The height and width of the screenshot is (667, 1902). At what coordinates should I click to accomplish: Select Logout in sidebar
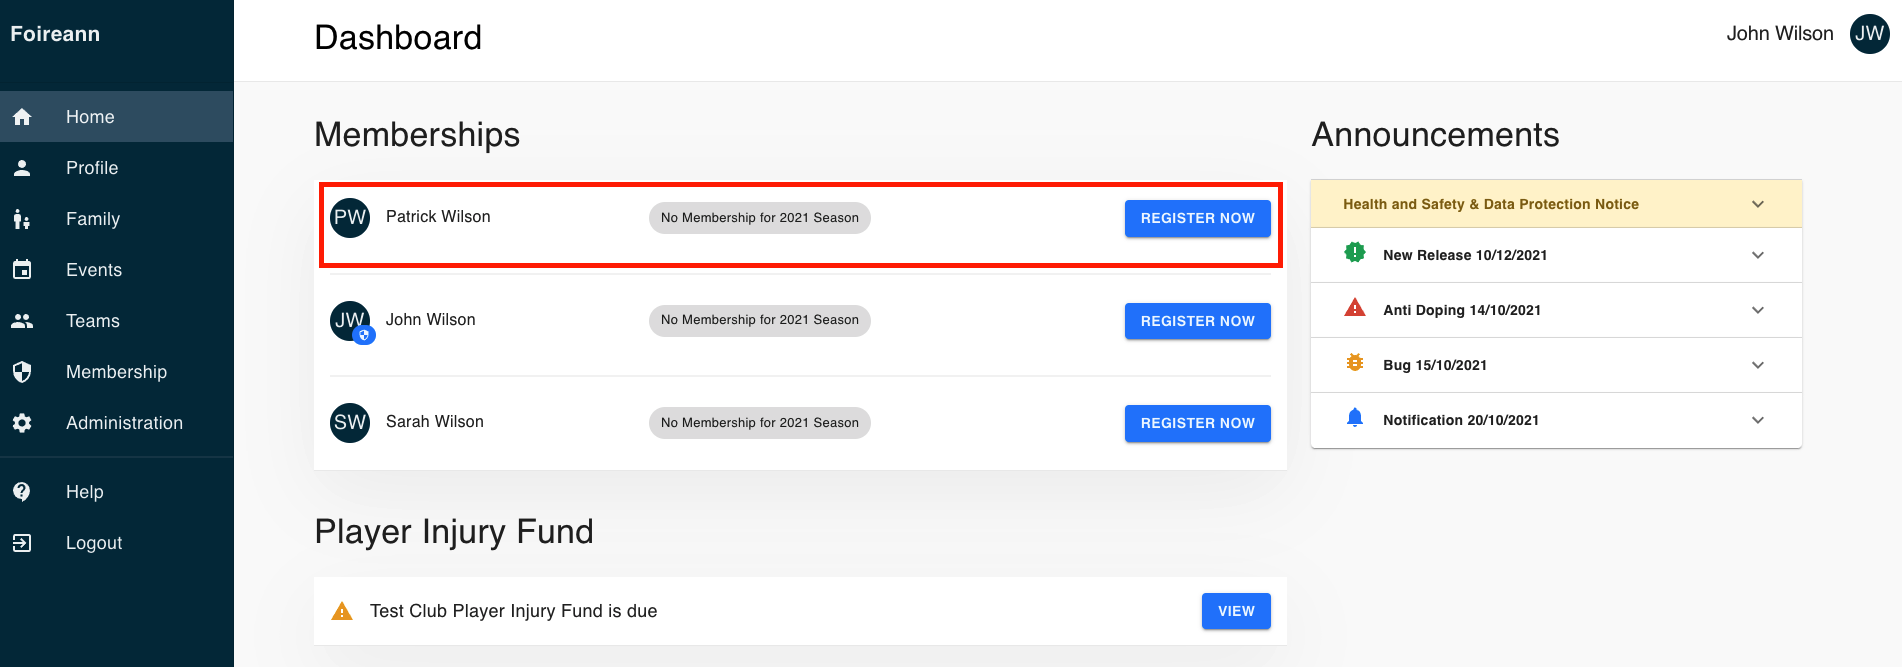coord(117,543)
